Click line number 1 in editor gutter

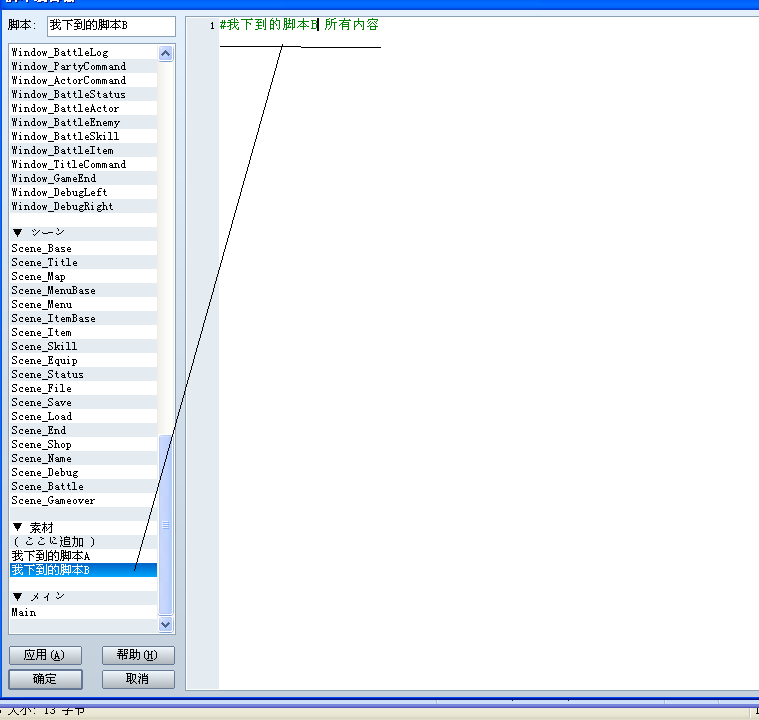coord(212,26)
